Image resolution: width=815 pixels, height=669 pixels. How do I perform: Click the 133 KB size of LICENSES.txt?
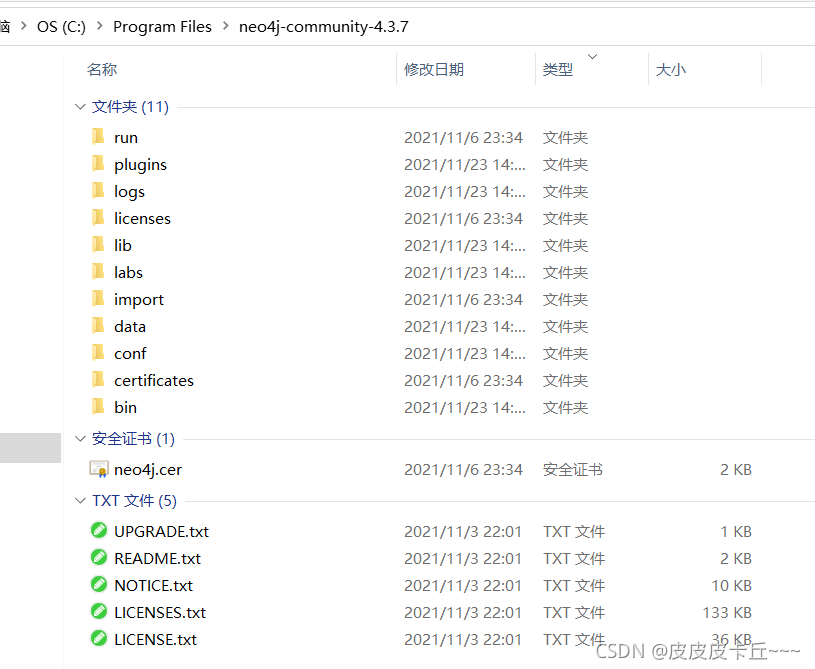tap(727, 612)
